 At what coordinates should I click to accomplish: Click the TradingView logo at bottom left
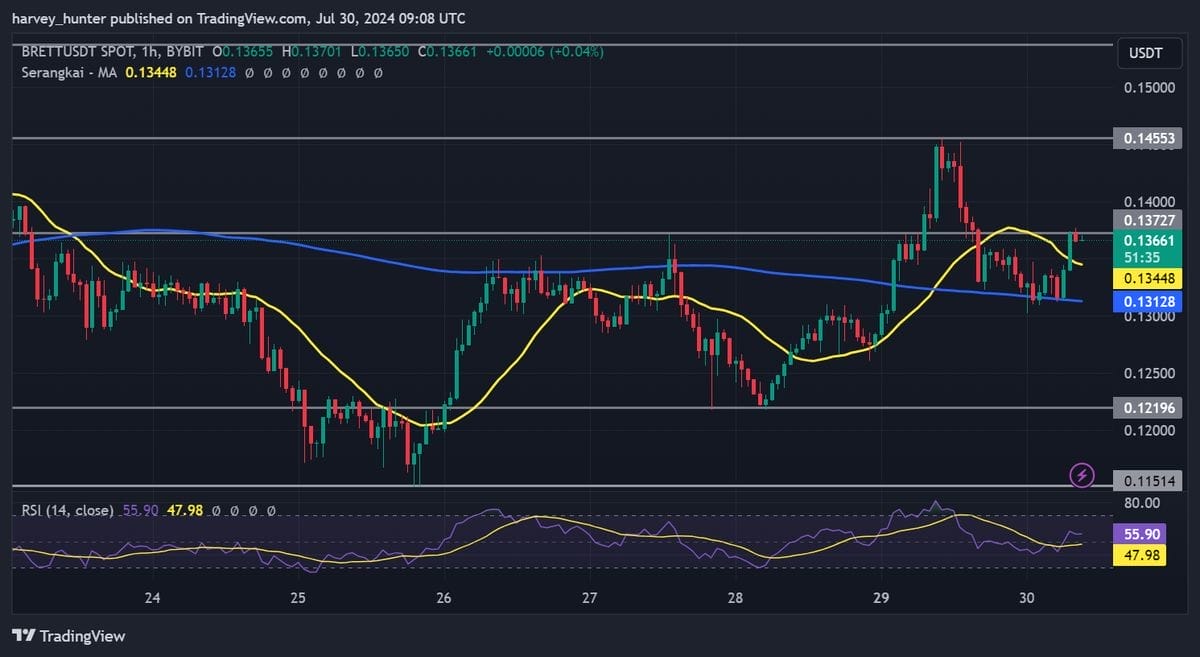pyautogui.click(x=69, y=635)
